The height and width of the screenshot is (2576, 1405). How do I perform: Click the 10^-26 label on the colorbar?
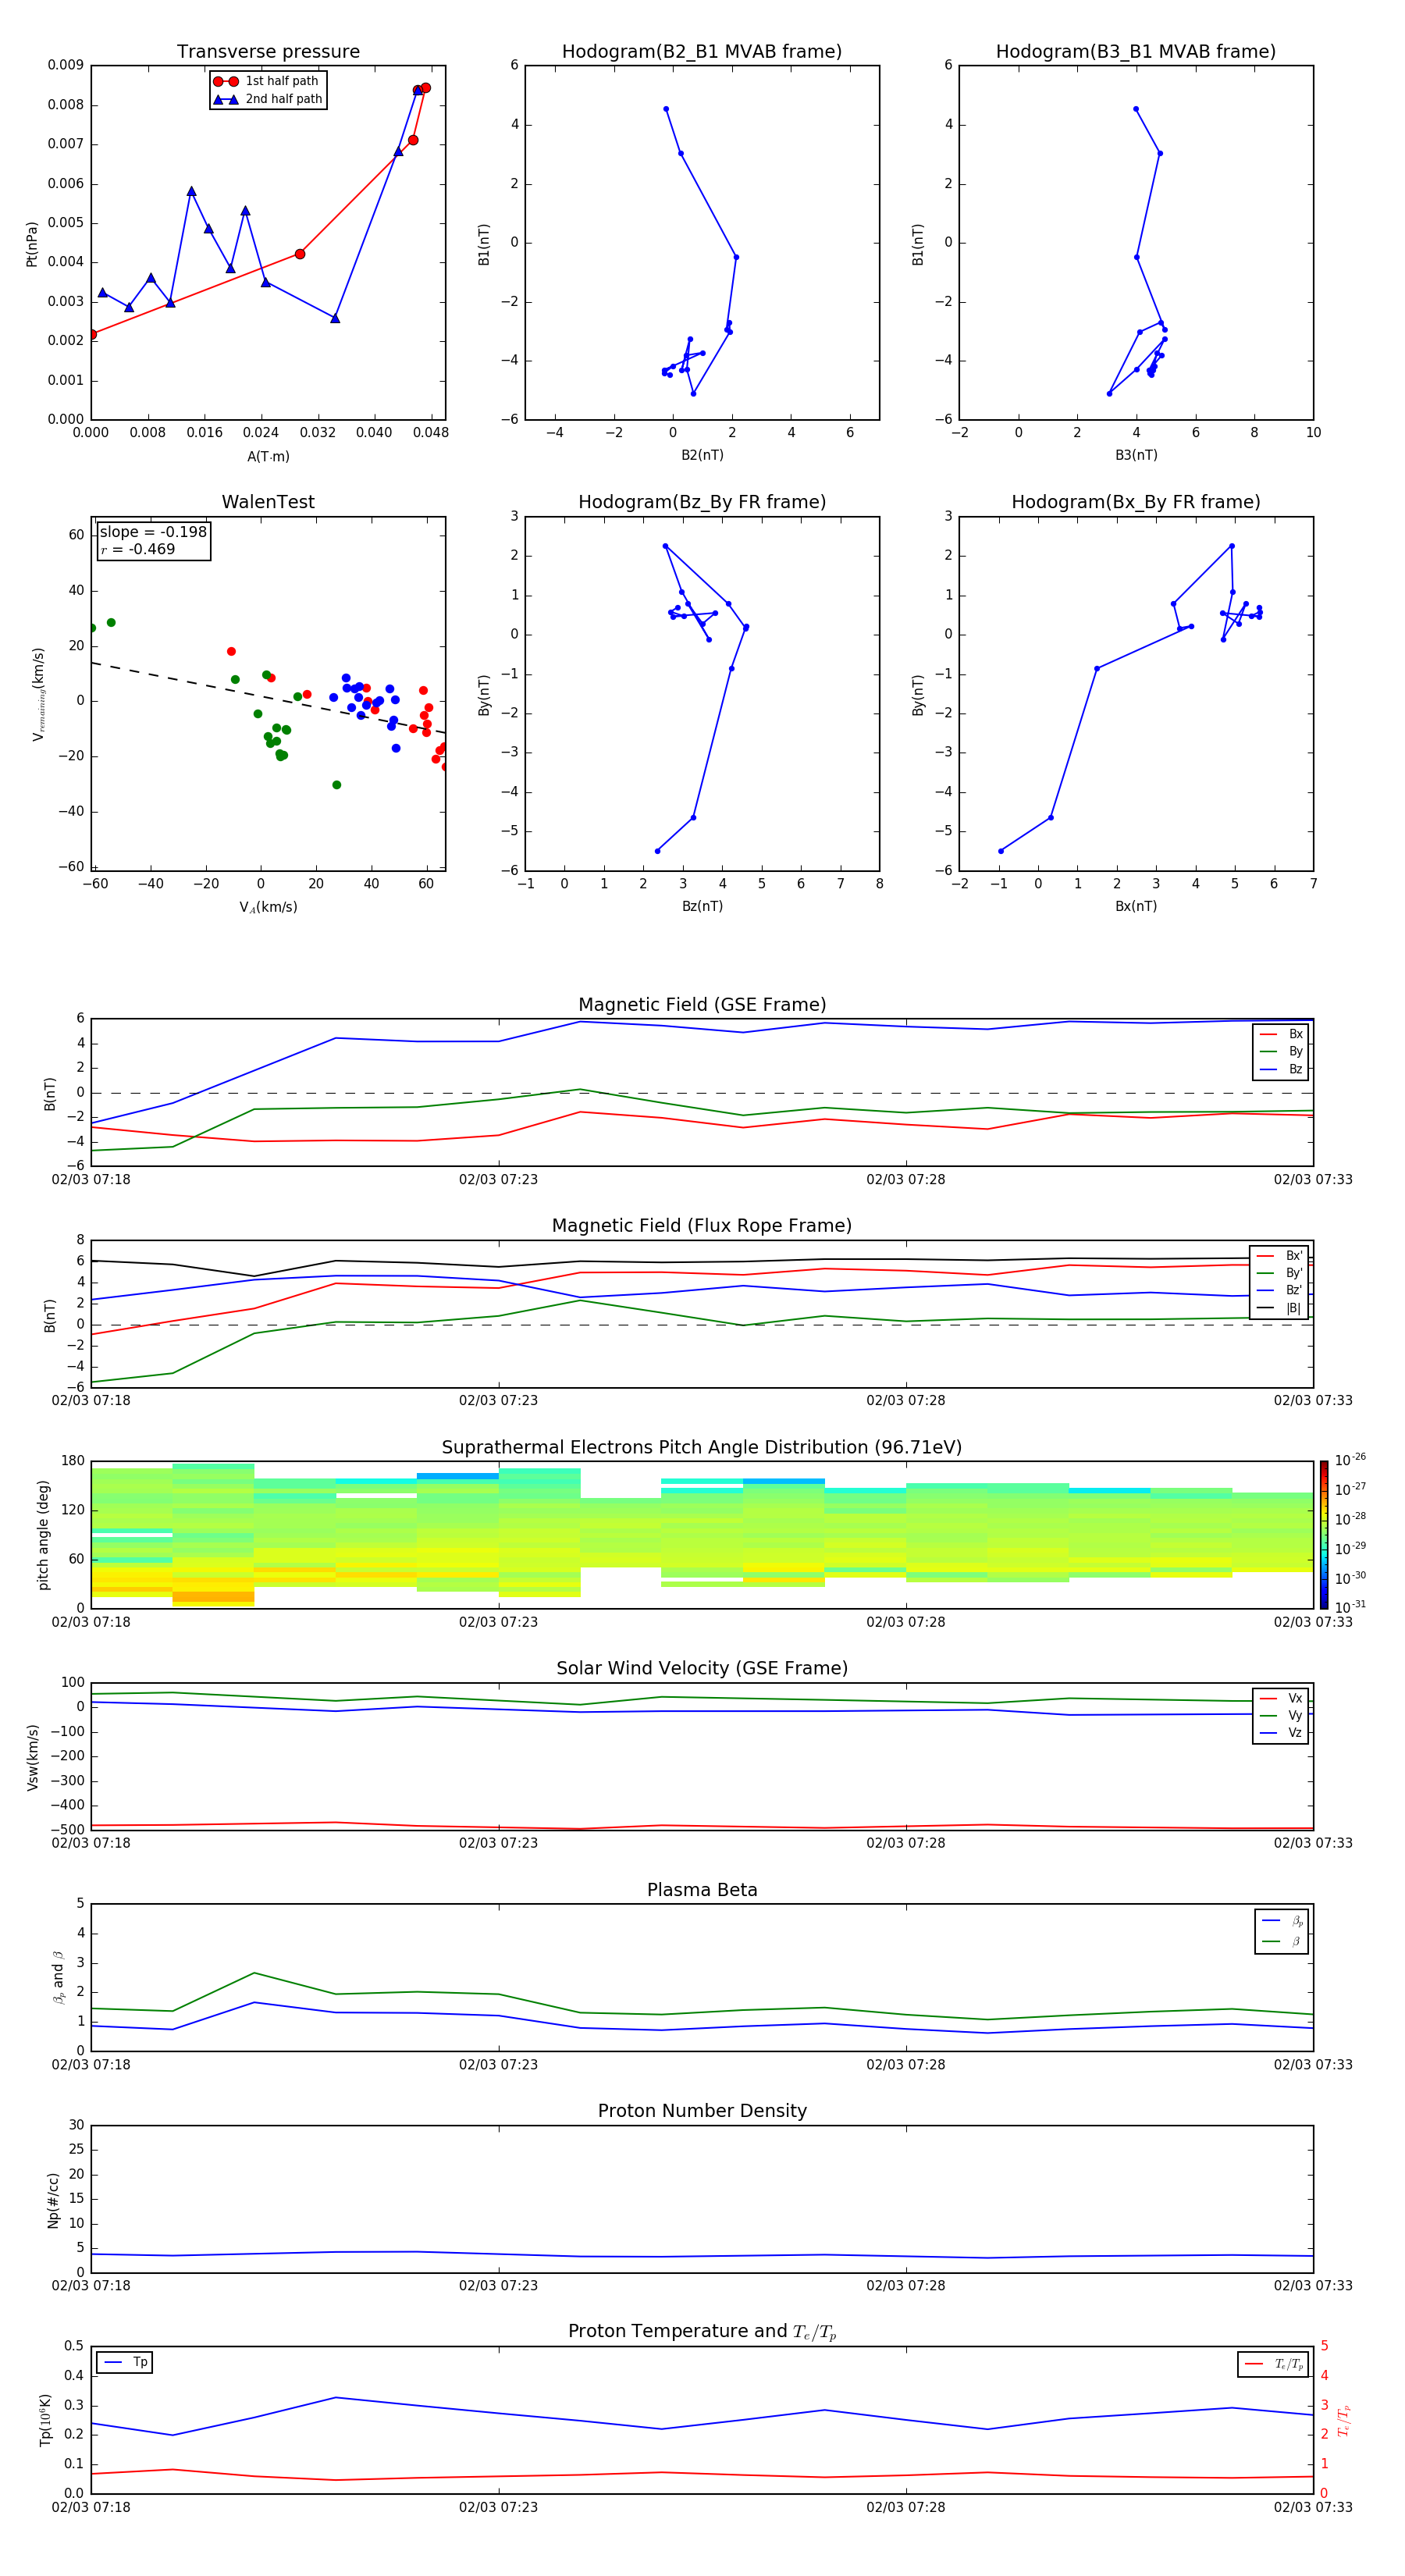tap(1350, 1460)
